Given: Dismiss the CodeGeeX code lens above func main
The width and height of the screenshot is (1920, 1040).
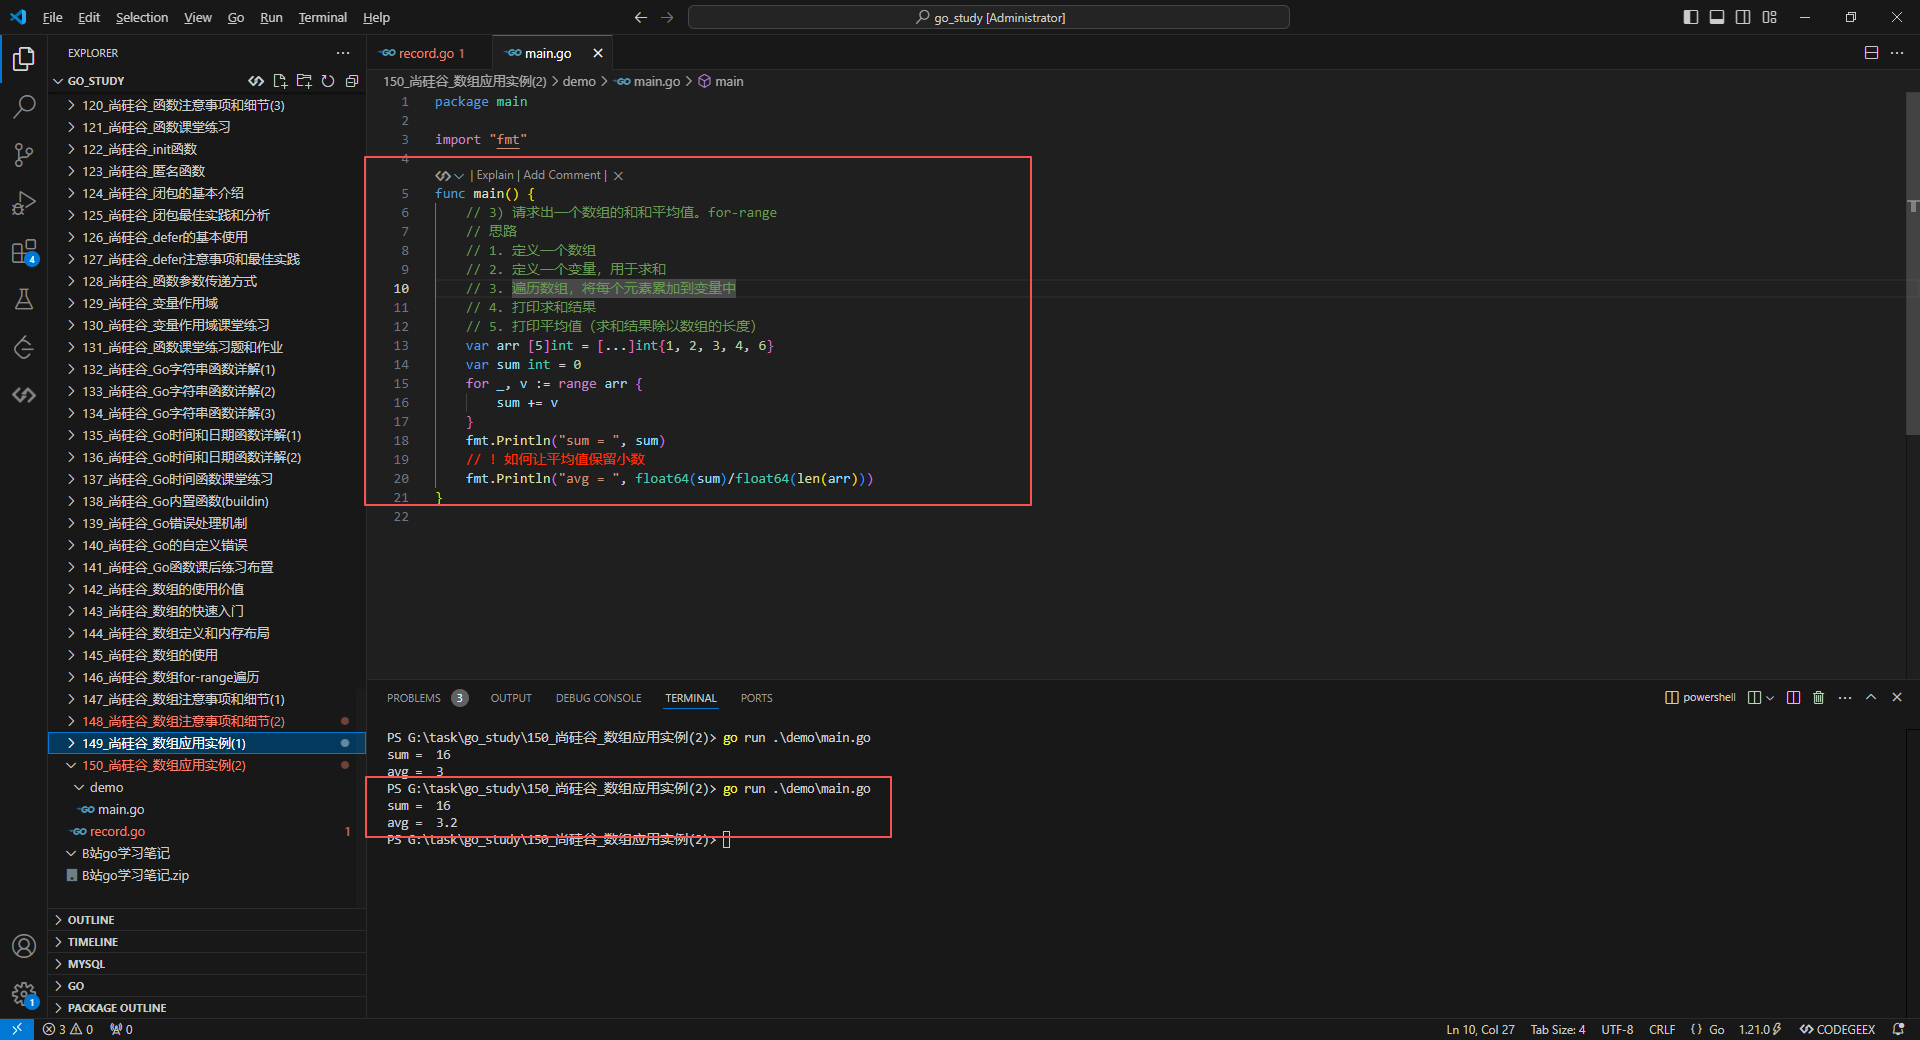Looking at the screenshot, I should pyautogui.click(x=618, y=176).
